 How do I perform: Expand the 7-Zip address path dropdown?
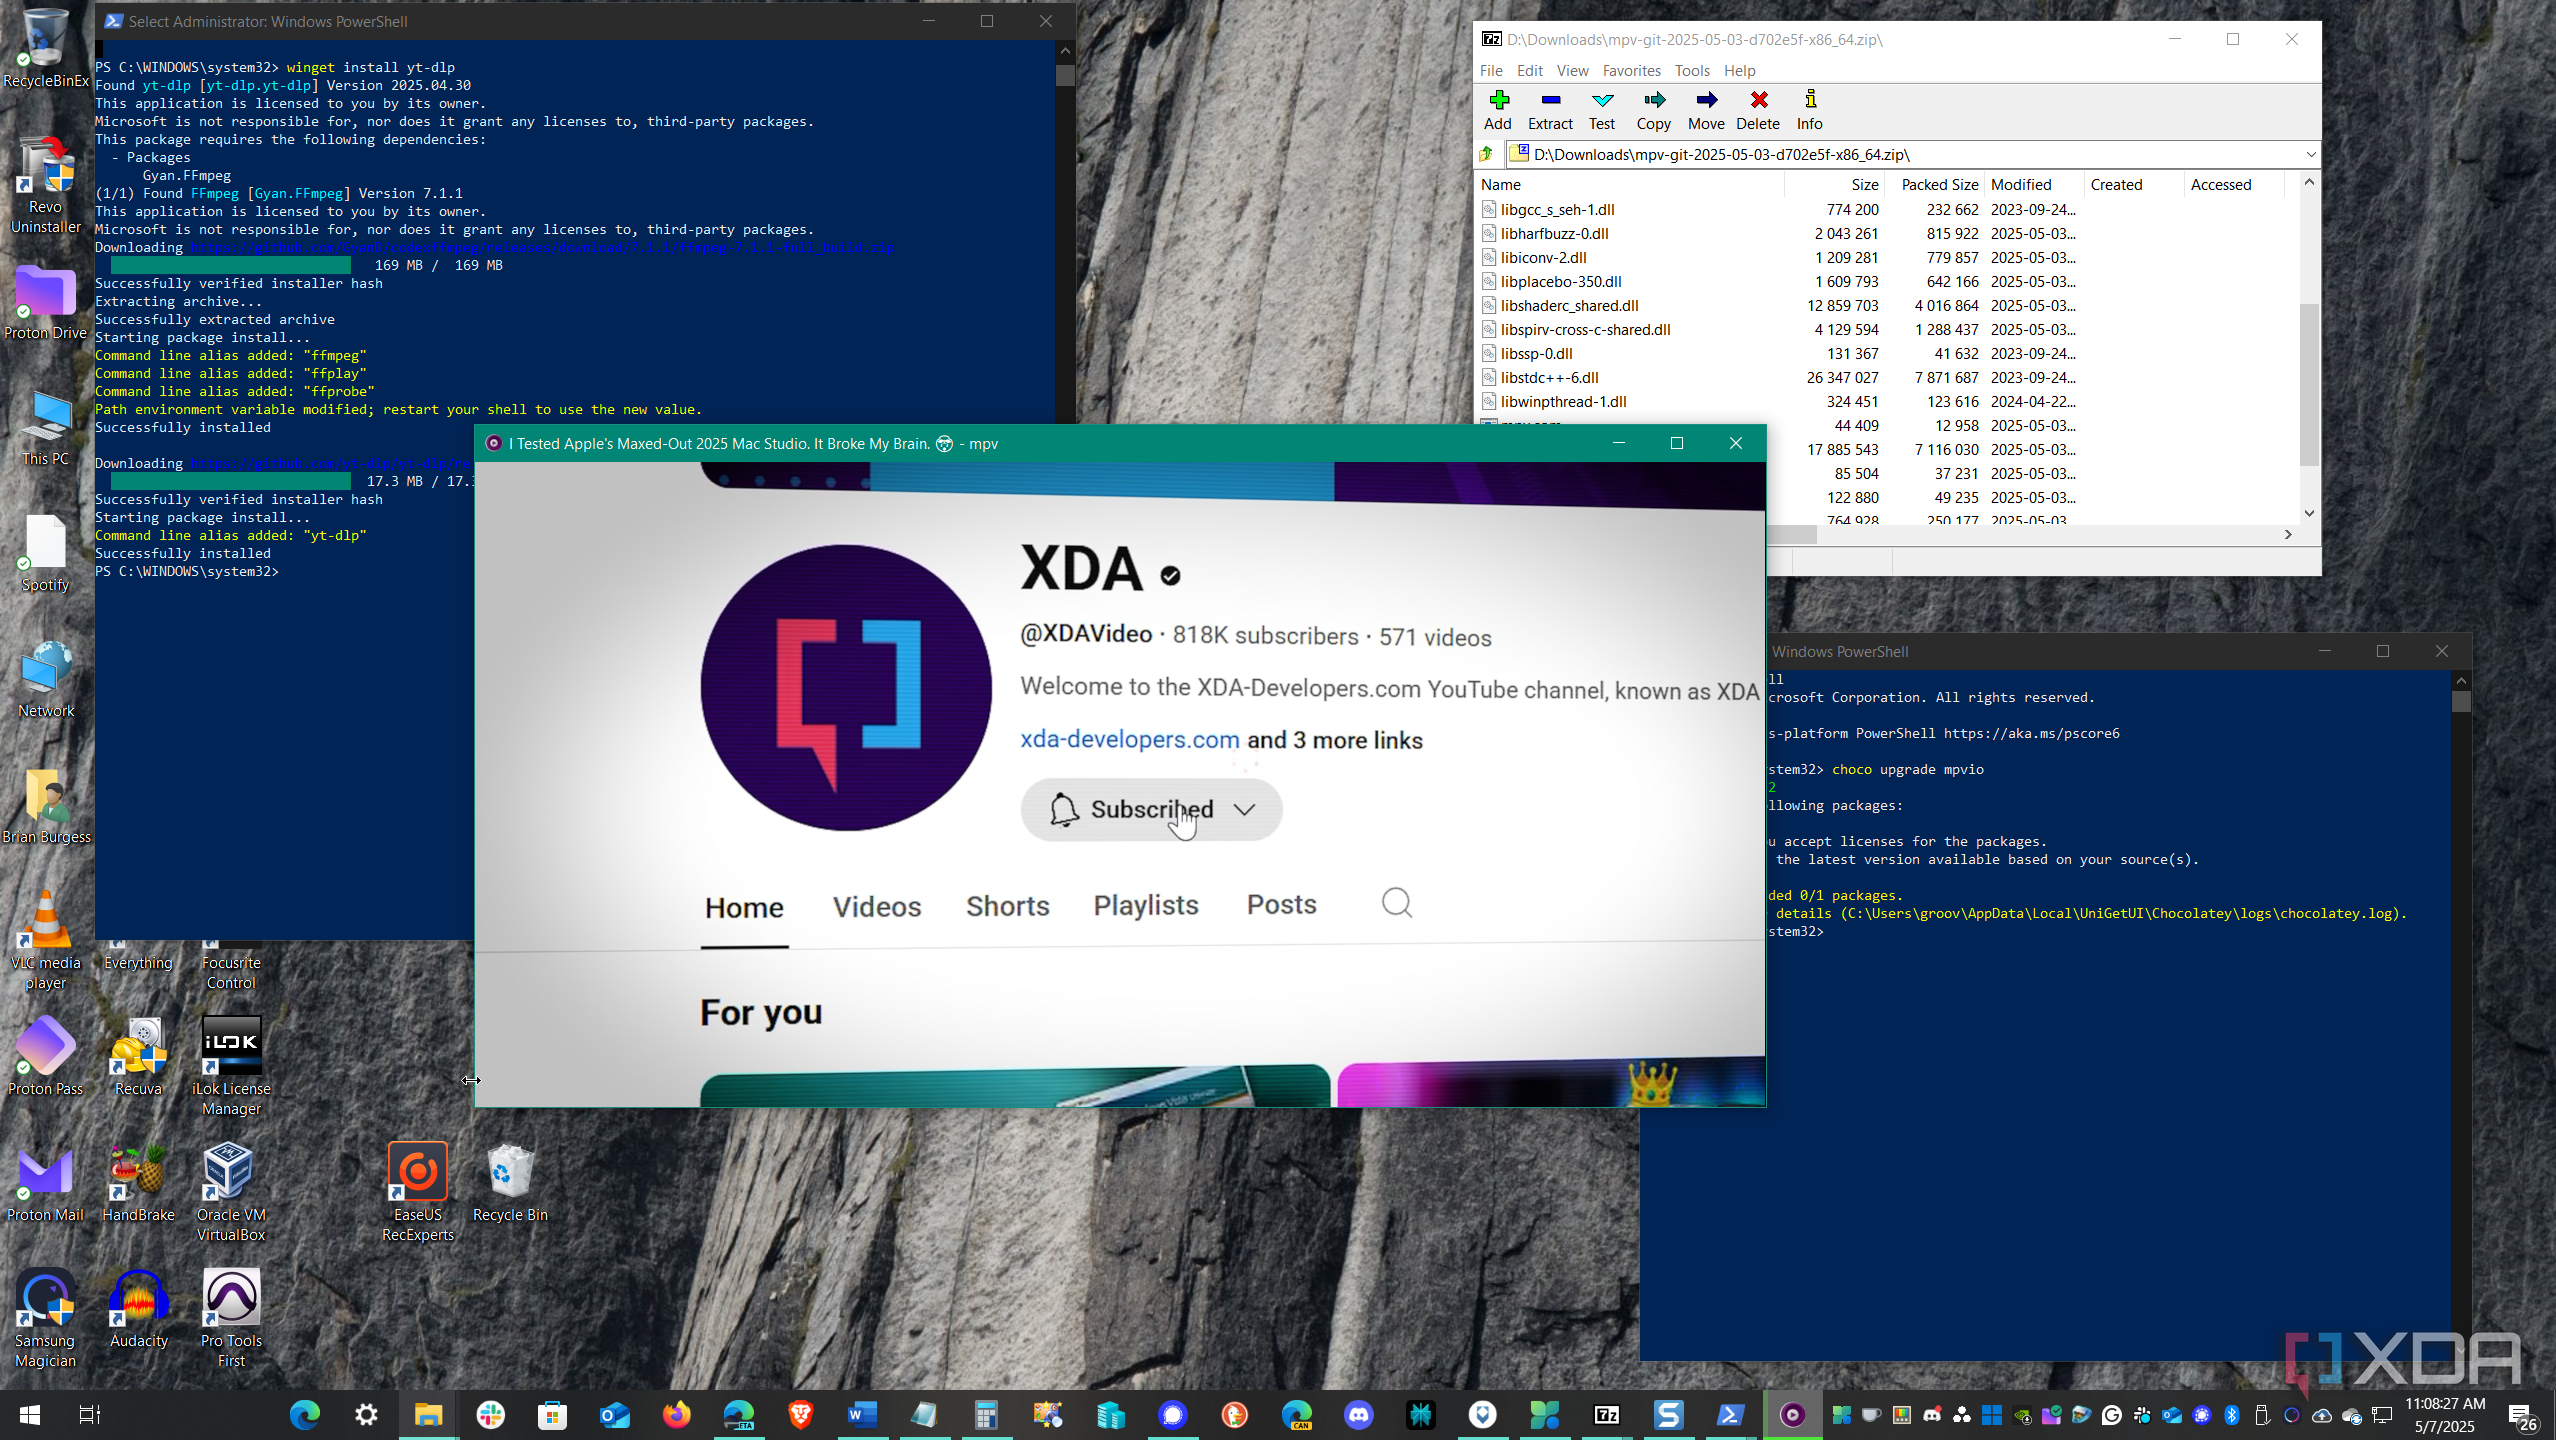pos(2310,154)
